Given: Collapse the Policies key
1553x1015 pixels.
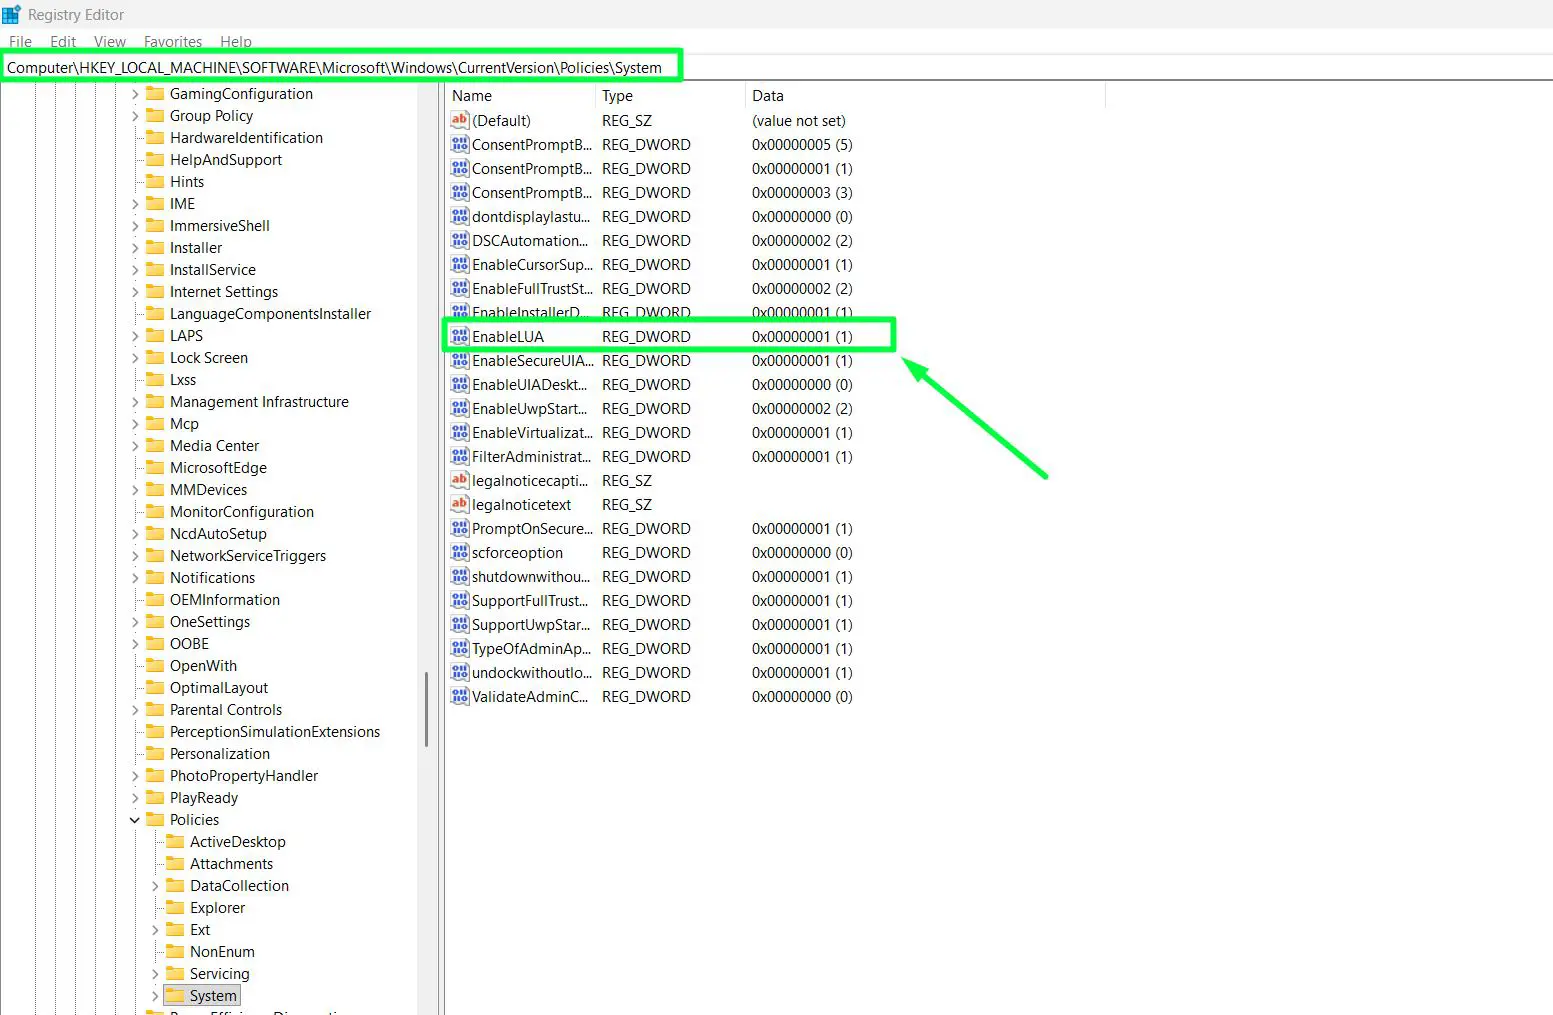Looking at the screenshot, I should [x=135, y=819].
